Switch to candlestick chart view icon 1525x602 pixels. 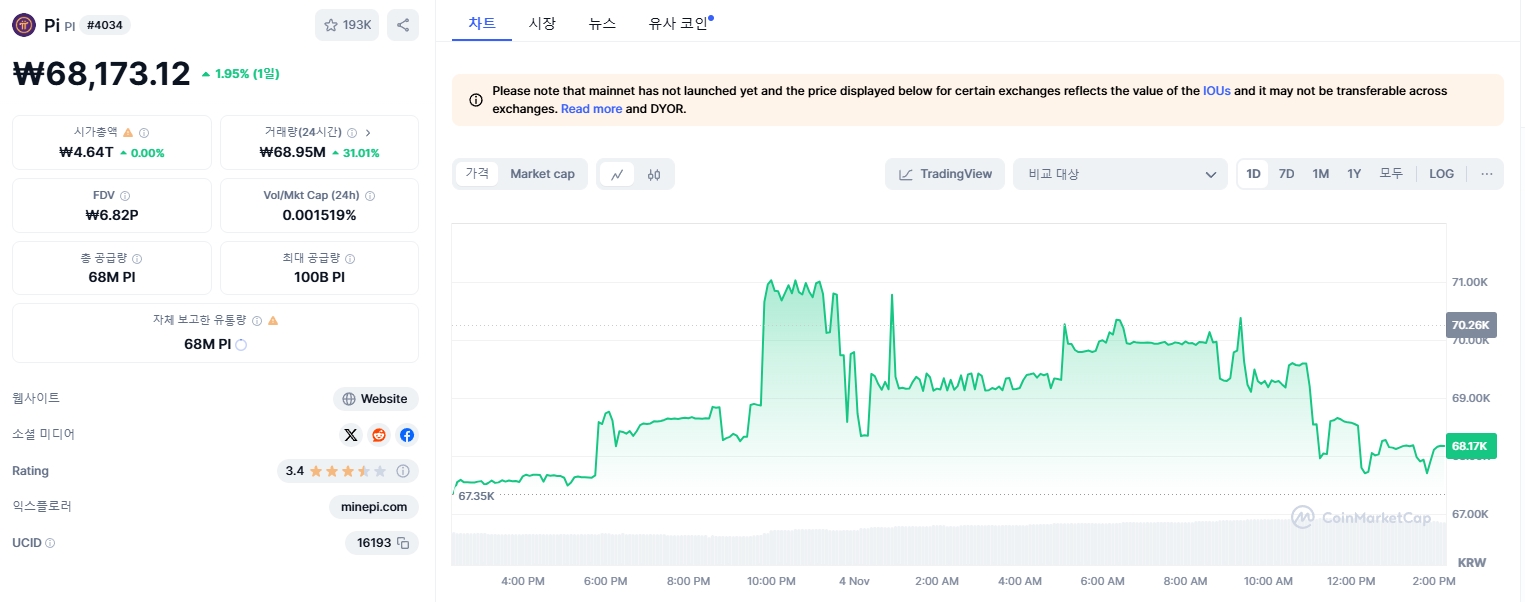[654, 174]
